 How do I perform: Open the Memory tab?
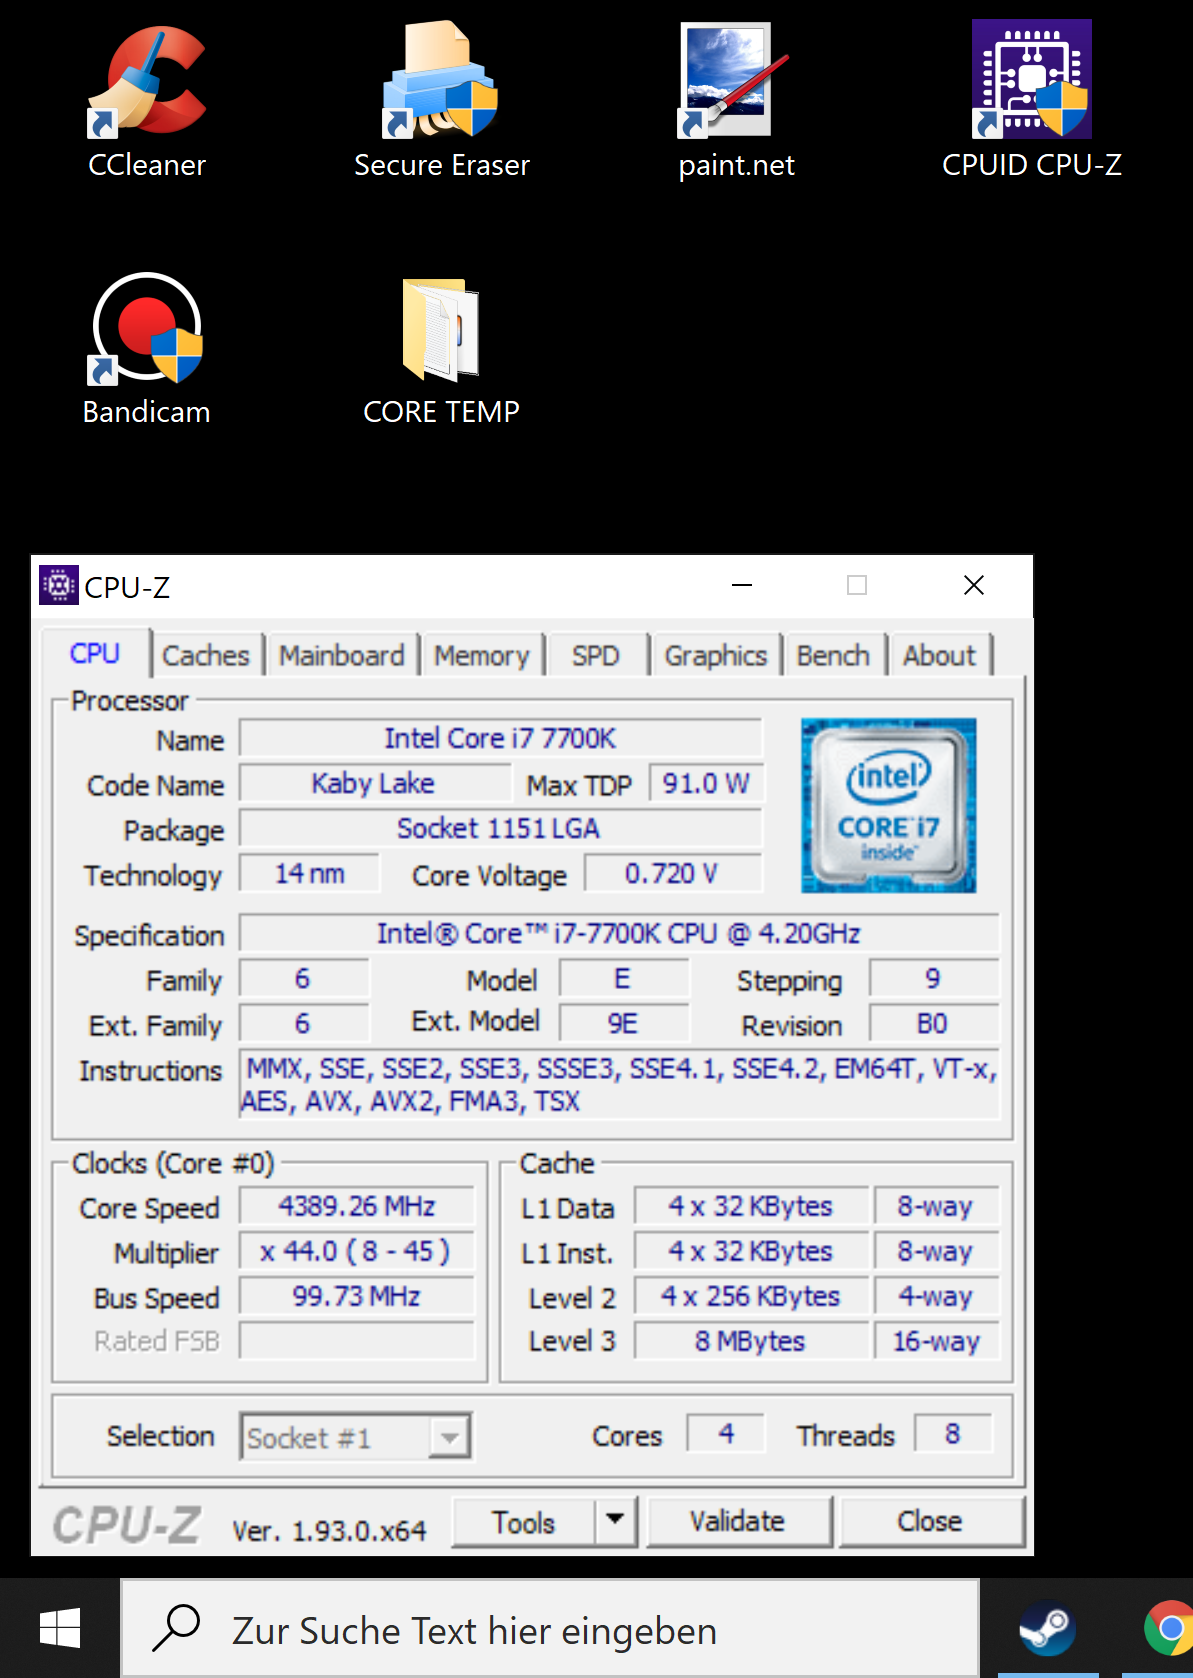482,656
